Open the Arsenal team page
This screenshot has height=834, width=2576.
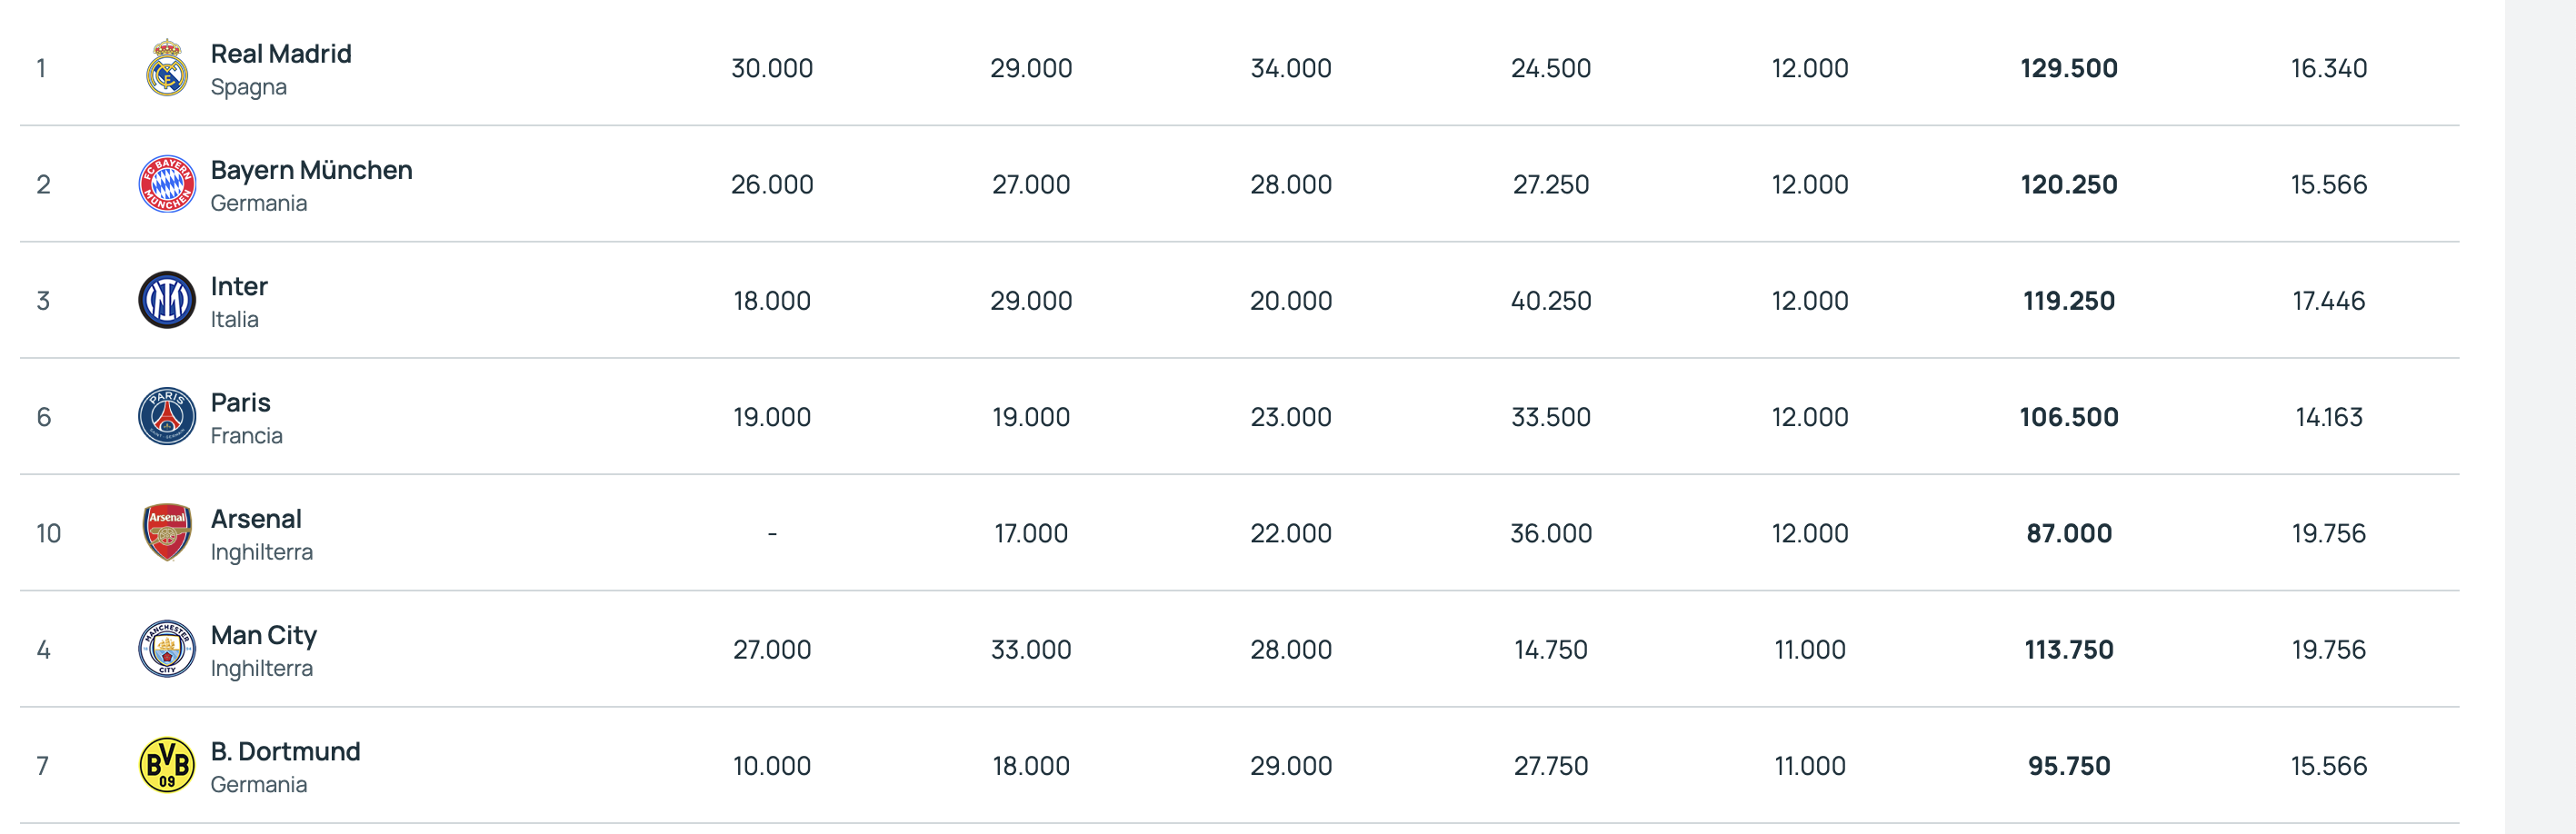point(256,519)
